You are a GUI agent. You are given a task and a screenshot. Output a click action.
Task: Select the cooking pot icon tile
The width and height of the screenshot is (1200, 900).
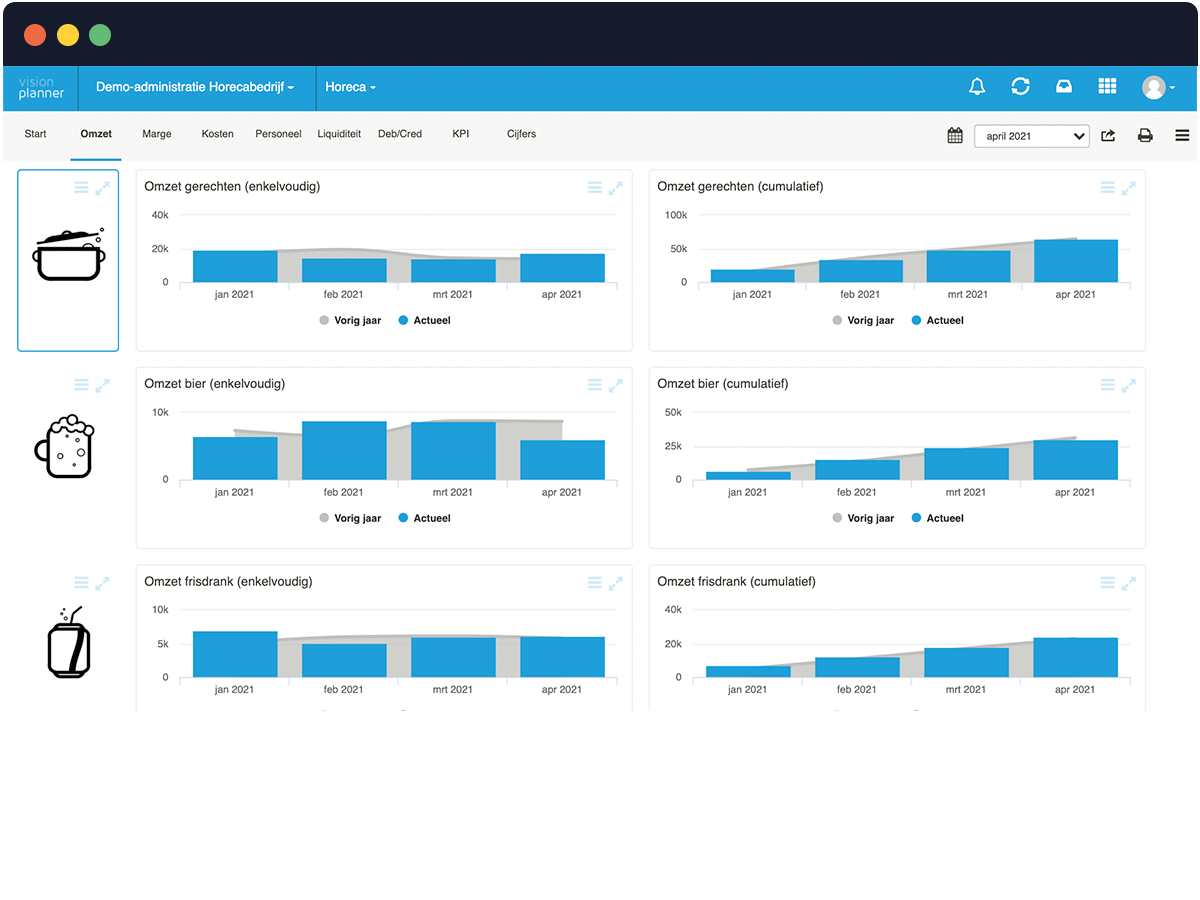point(68,260)
